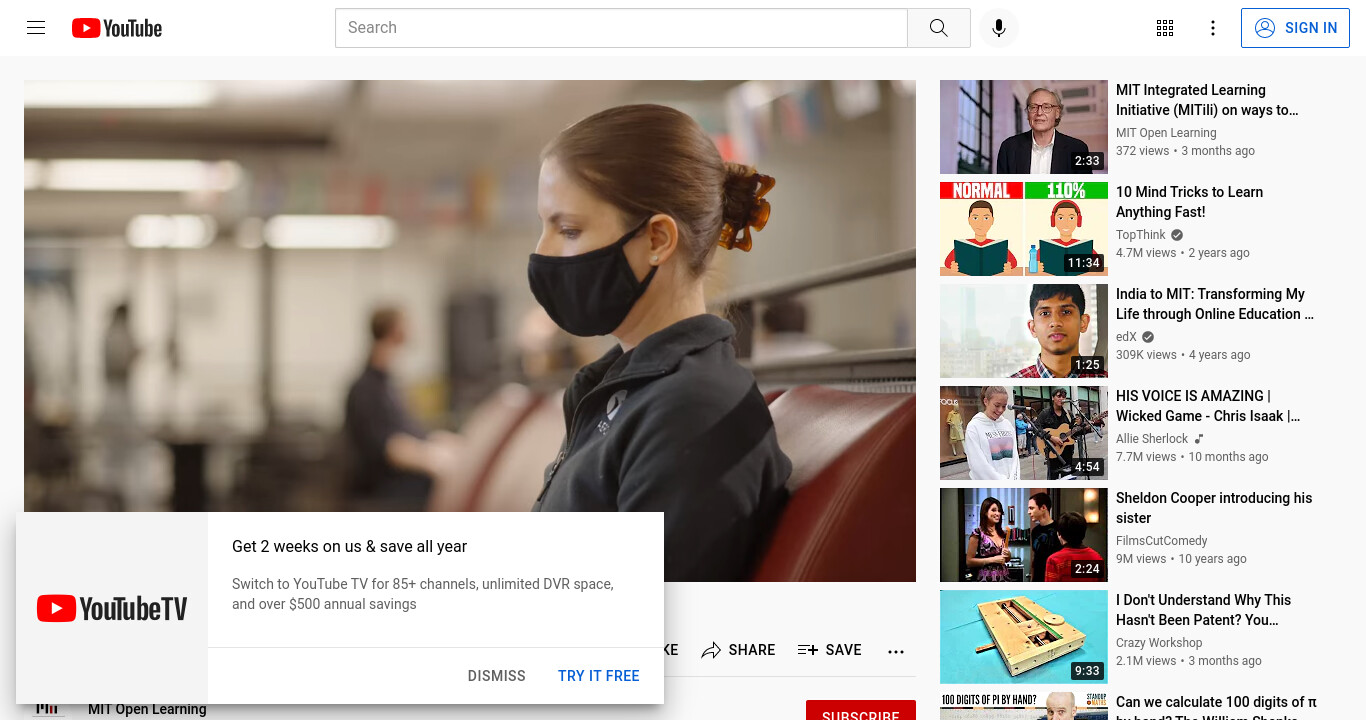This screenshot has width=1366, height=720.
Task: Open the India to MIT thumbnail
Action: [1024, 331]
